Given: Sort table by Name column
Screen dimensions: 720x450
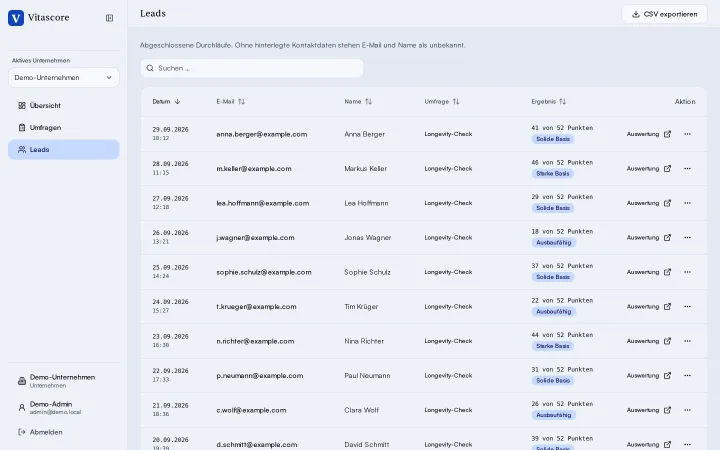Looking at the screenshot, I should (358, 101).
